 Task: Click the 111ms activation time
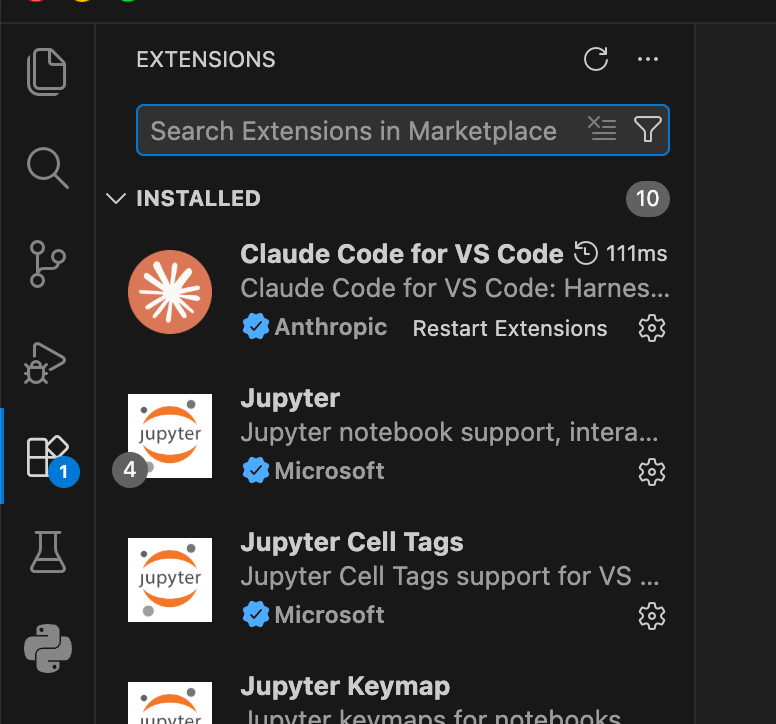tap(636, 254)
